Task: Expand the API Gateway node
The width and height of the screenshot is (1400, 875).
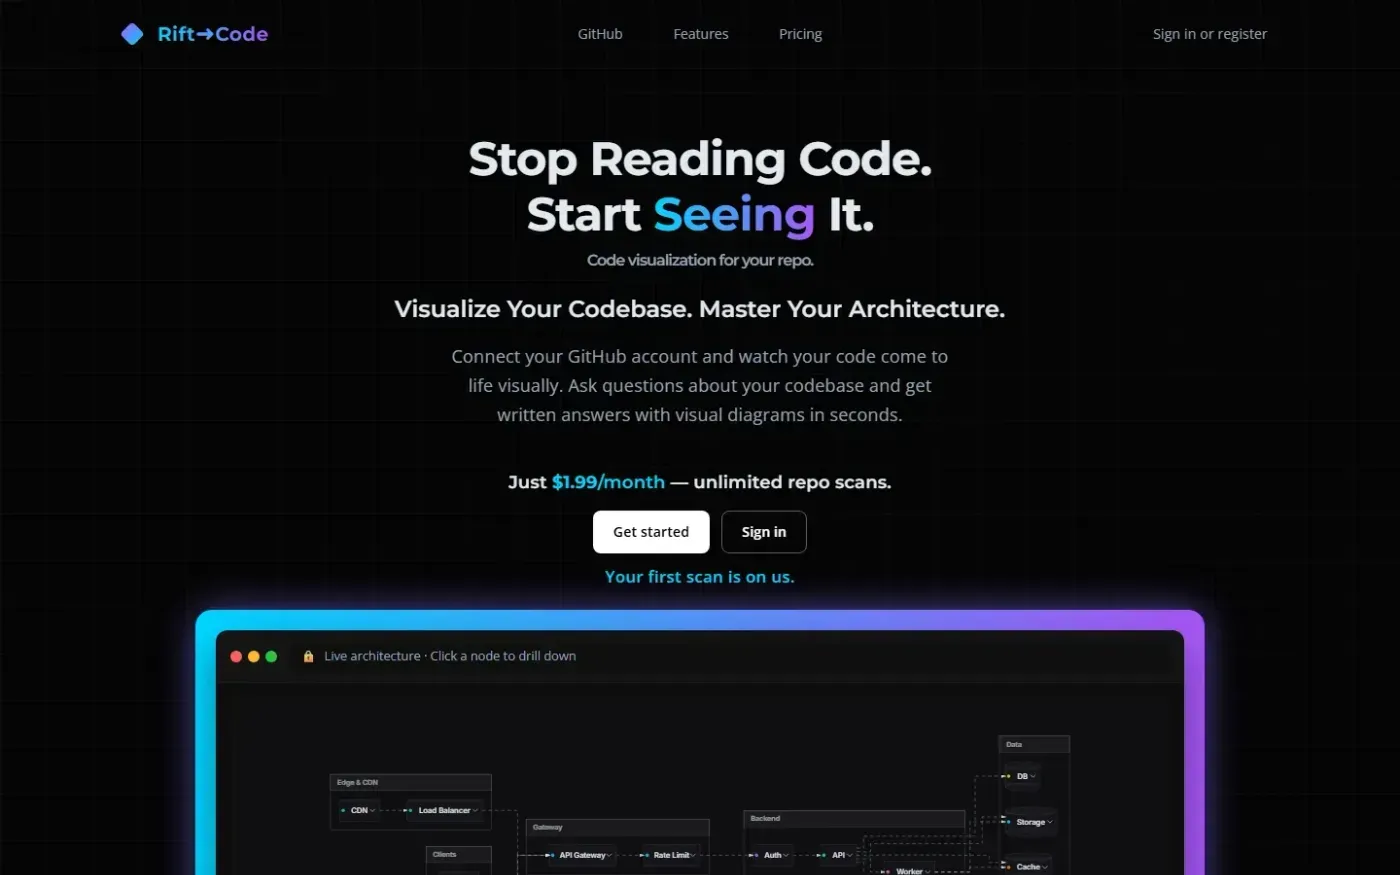Action: (x=582, y=855)
